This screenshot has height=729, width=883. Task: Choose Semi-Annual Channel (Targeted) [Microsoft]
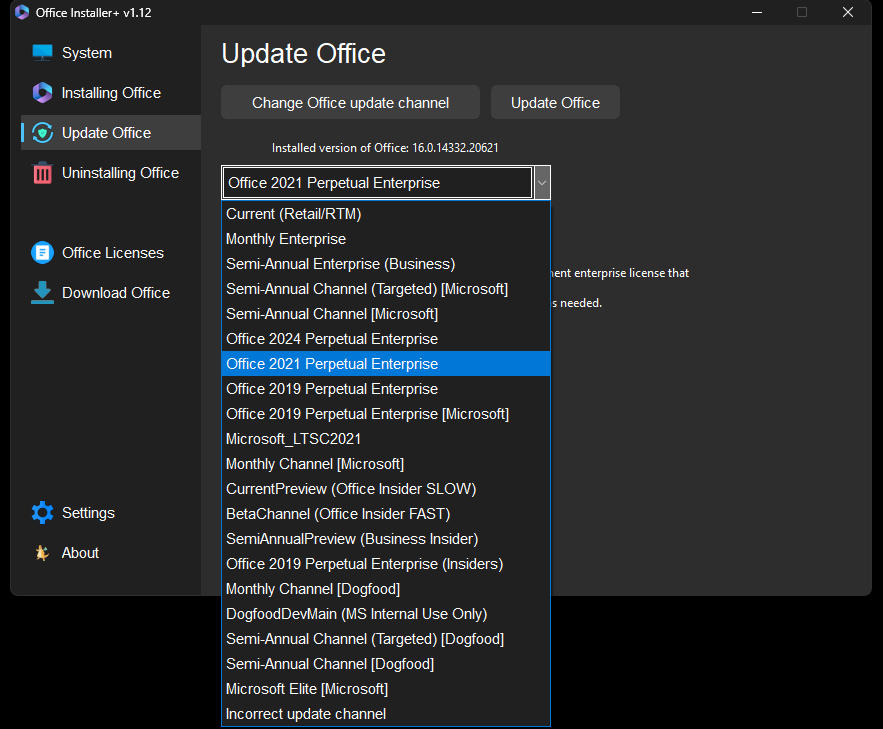[386, 289]
